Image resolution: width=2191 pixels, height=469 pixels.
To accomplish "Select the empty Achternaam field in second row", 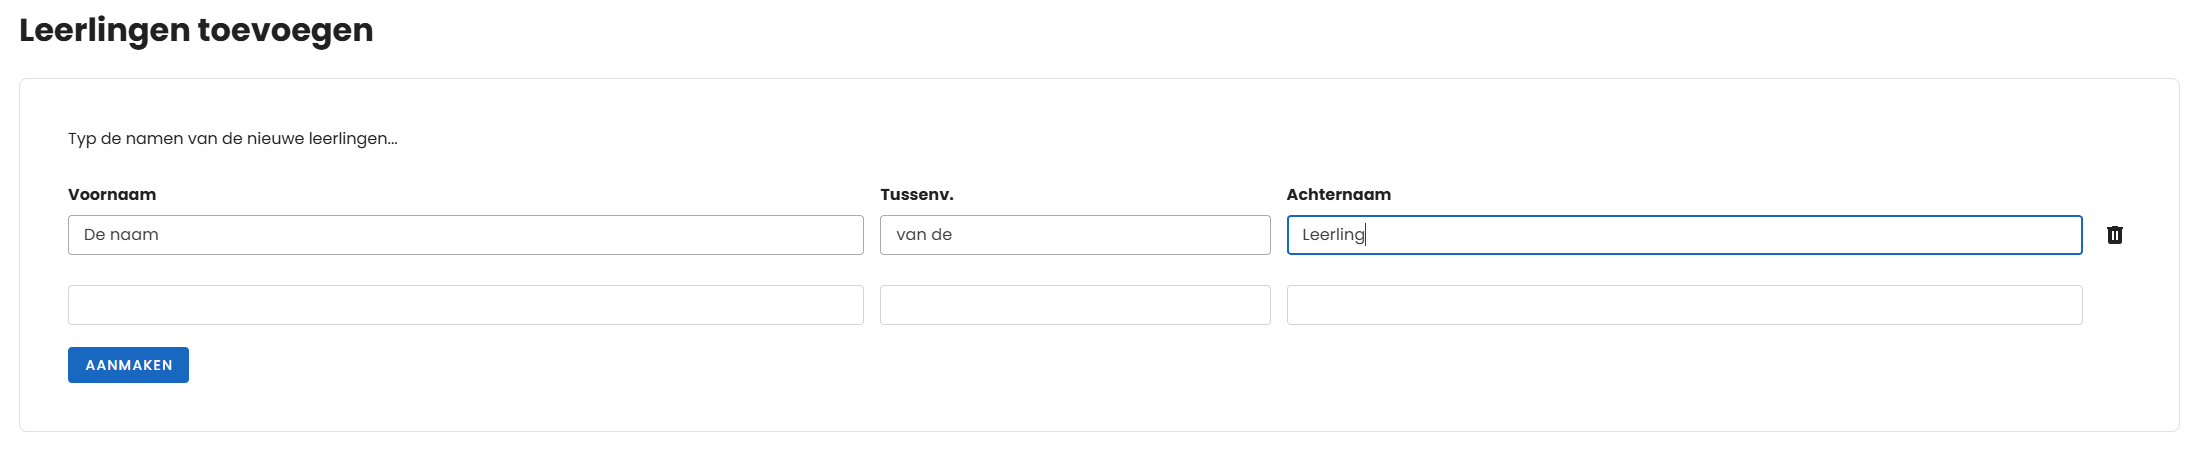I will (x=1684, y=305).
